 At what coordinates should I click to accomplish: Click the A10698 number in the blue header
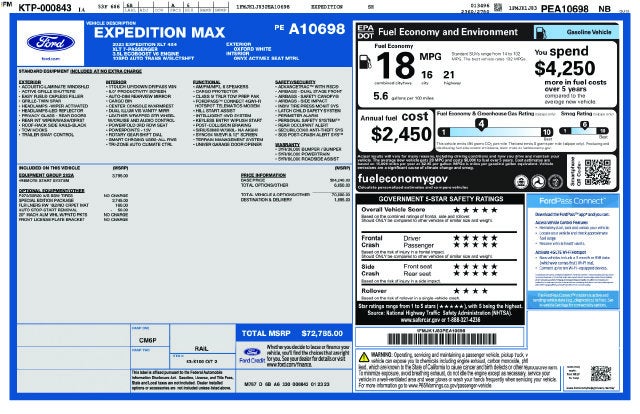(x=317, y=29)
